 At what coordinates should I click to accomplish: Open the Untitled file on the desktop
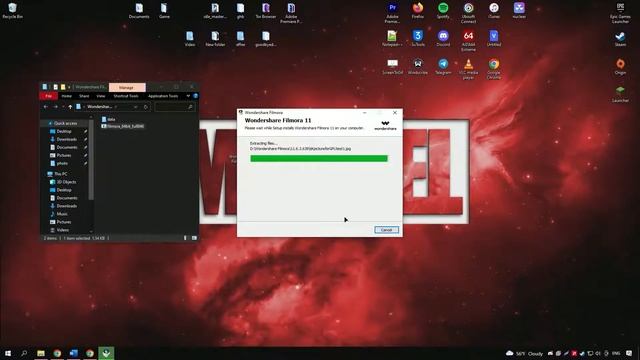(x=493, y=39)
